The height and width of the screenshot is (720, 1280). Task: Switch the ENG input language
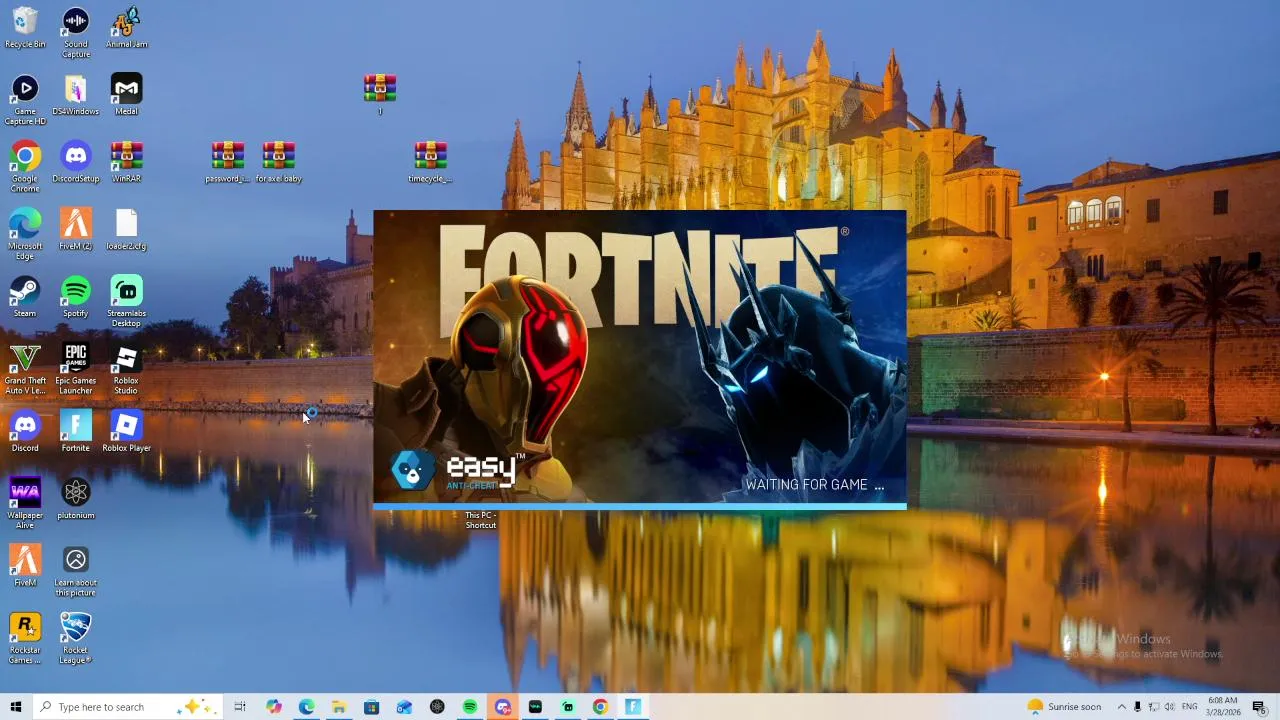click(x=1190, y=707)
